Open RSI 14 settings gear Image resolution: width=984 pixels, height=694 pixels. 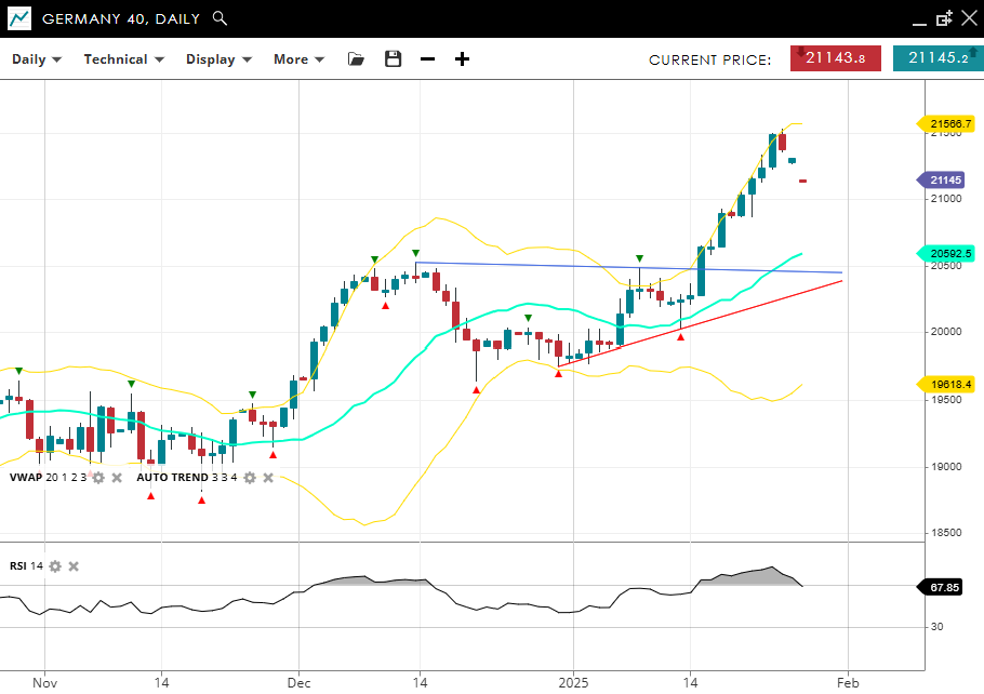point(55,566)
